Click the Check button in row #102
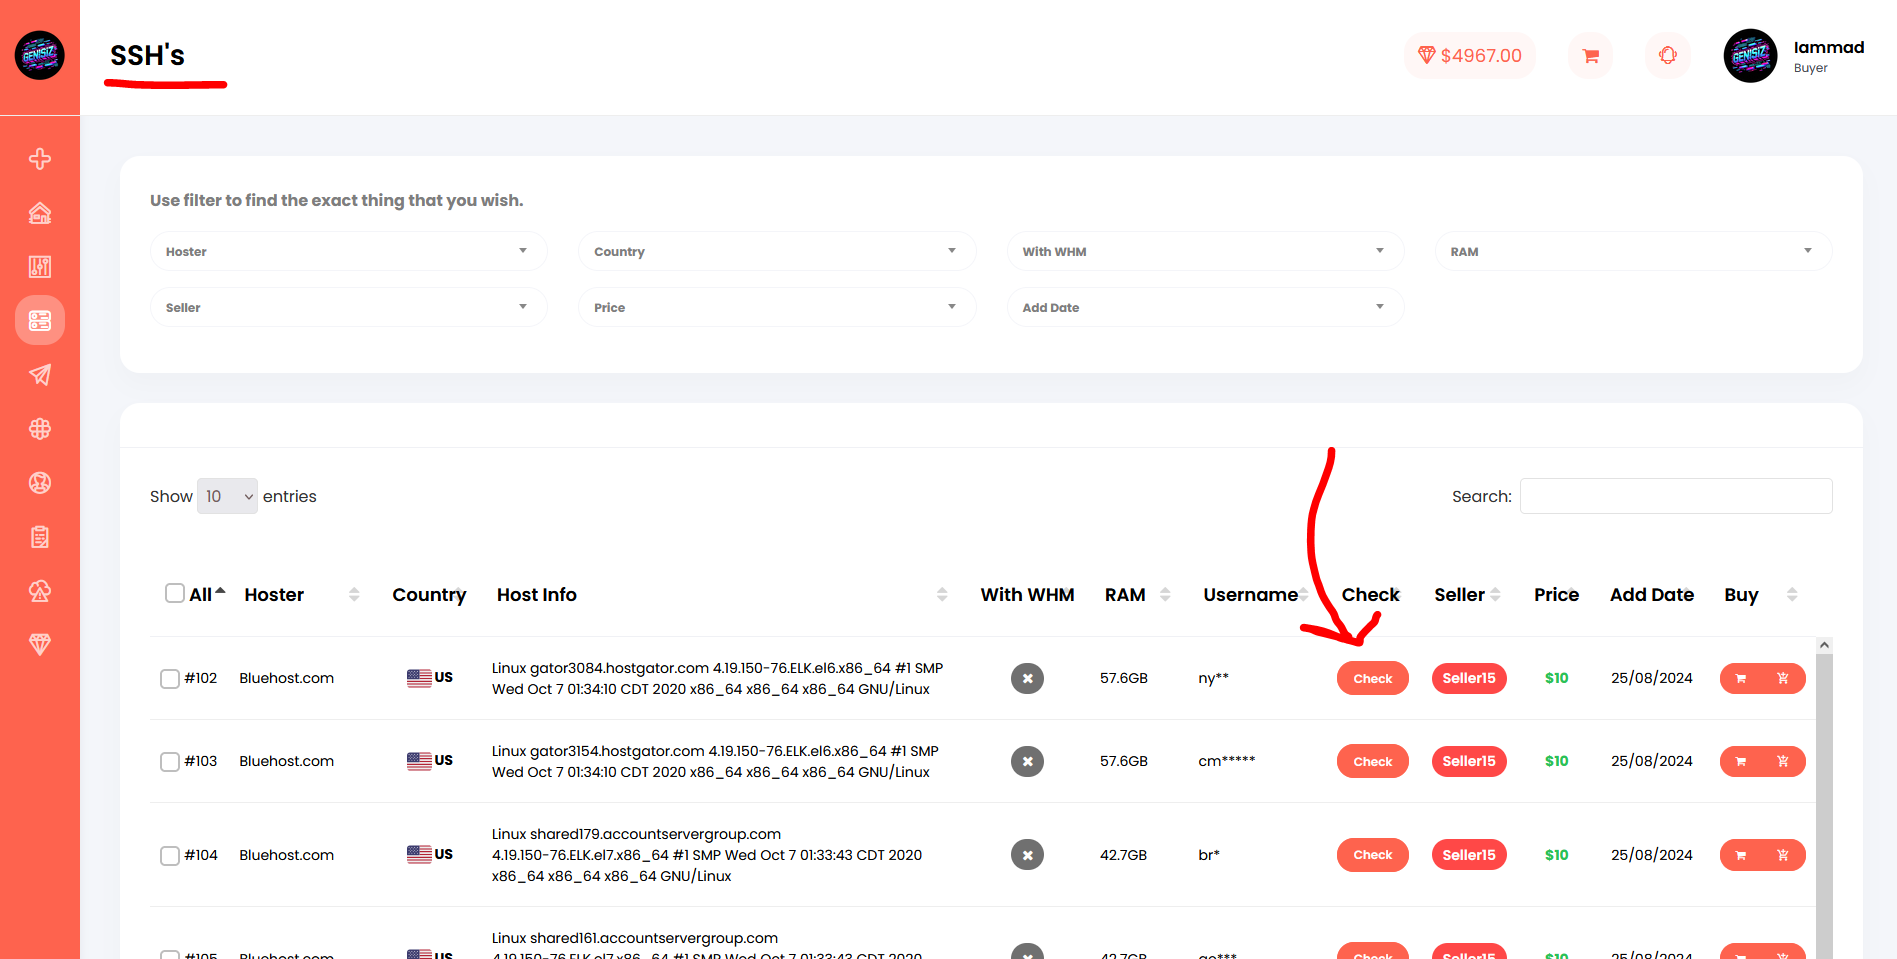 (1372, 679)
